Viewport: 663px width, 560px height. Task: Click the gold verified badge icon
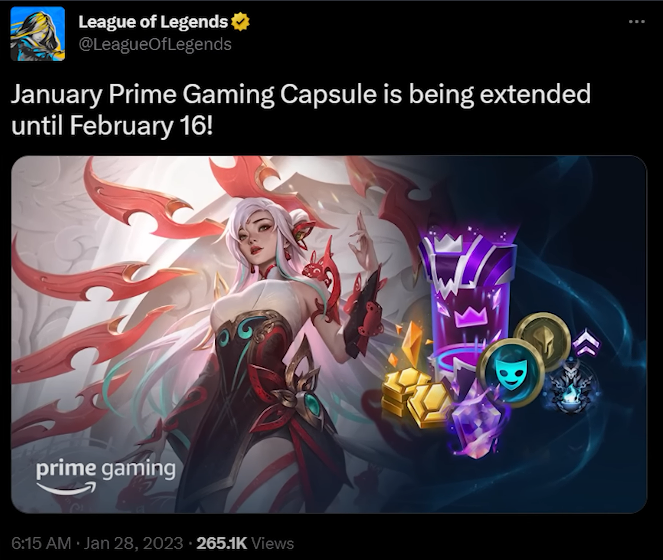pyautogui.click(x=240, y=22)
